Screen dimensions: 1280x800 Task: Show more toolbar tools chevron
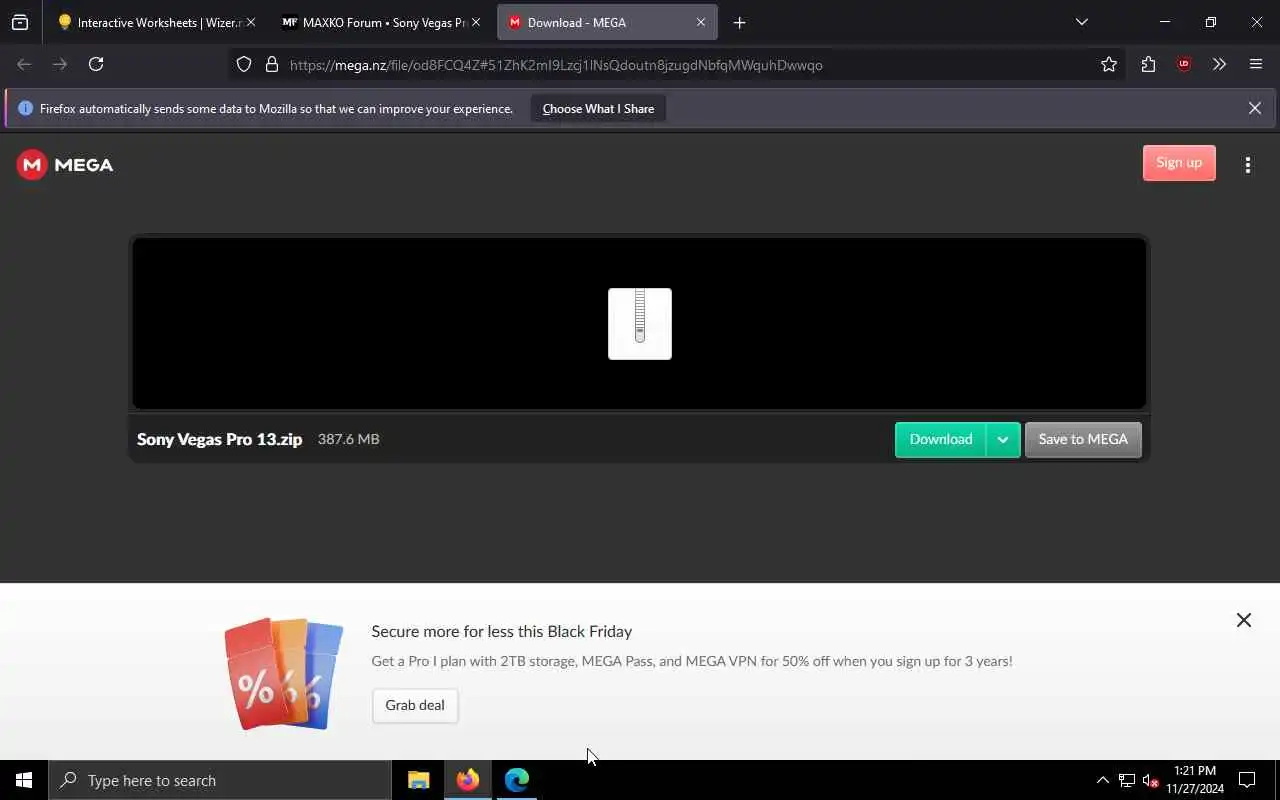point(1219,64)
